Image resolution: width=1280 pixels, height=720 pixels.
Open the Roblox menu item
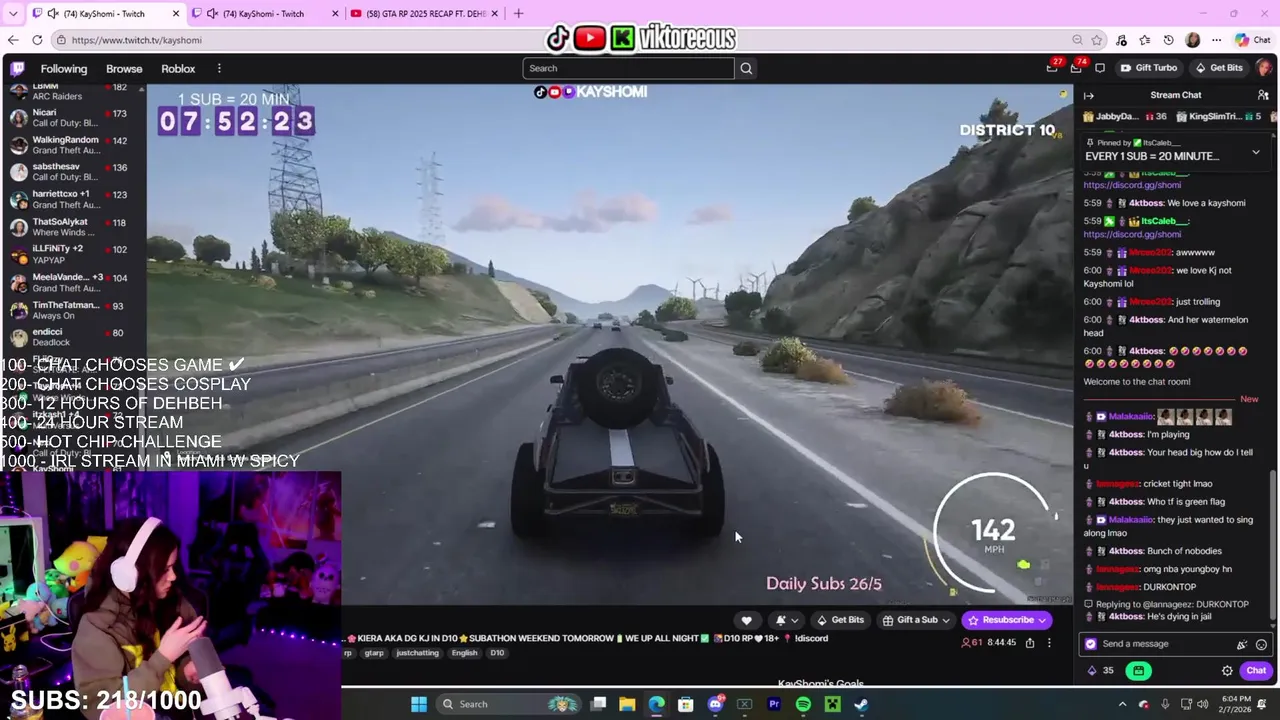point(178,68)
